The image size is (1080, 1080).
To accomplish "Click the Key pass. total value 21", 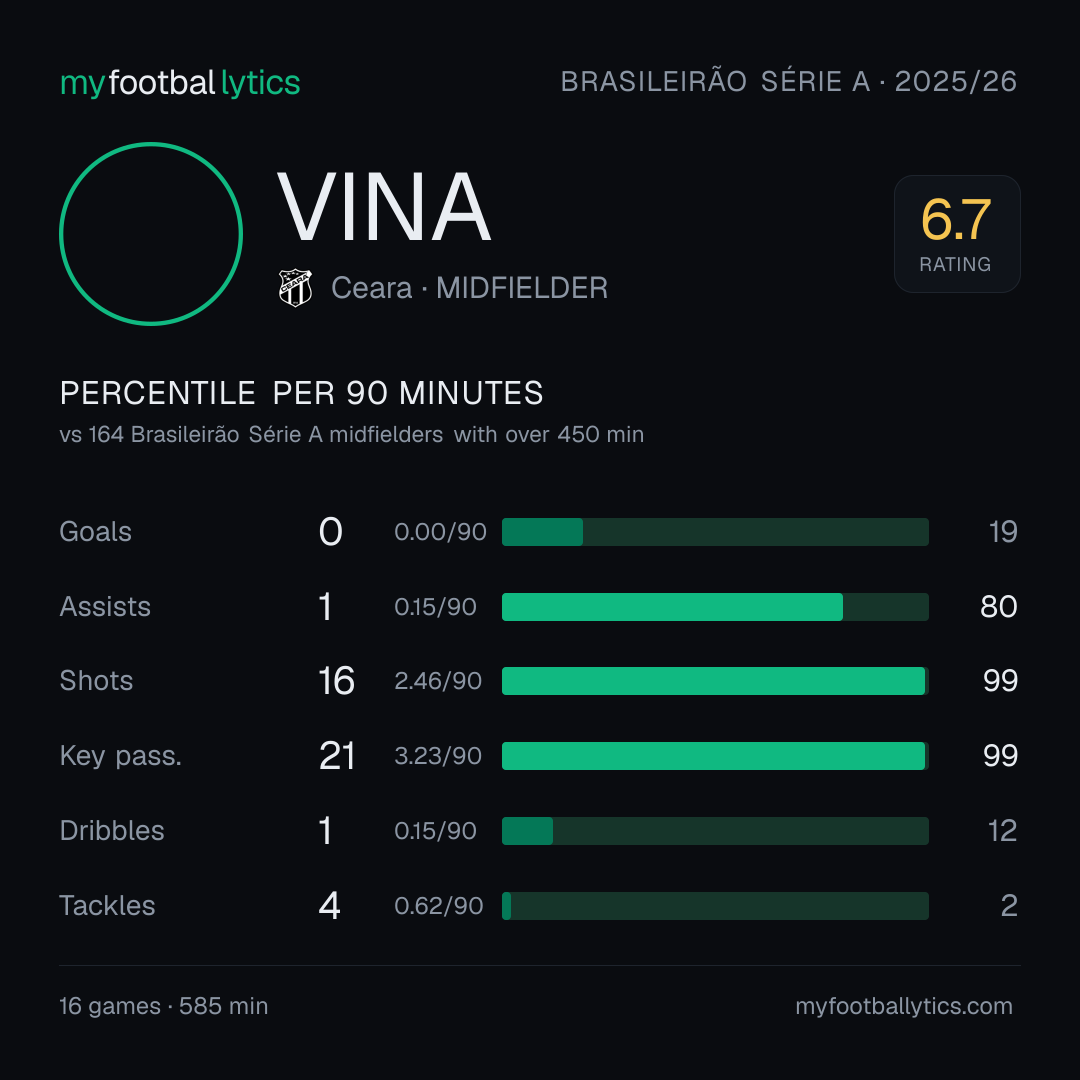I will tap(337, 756).
